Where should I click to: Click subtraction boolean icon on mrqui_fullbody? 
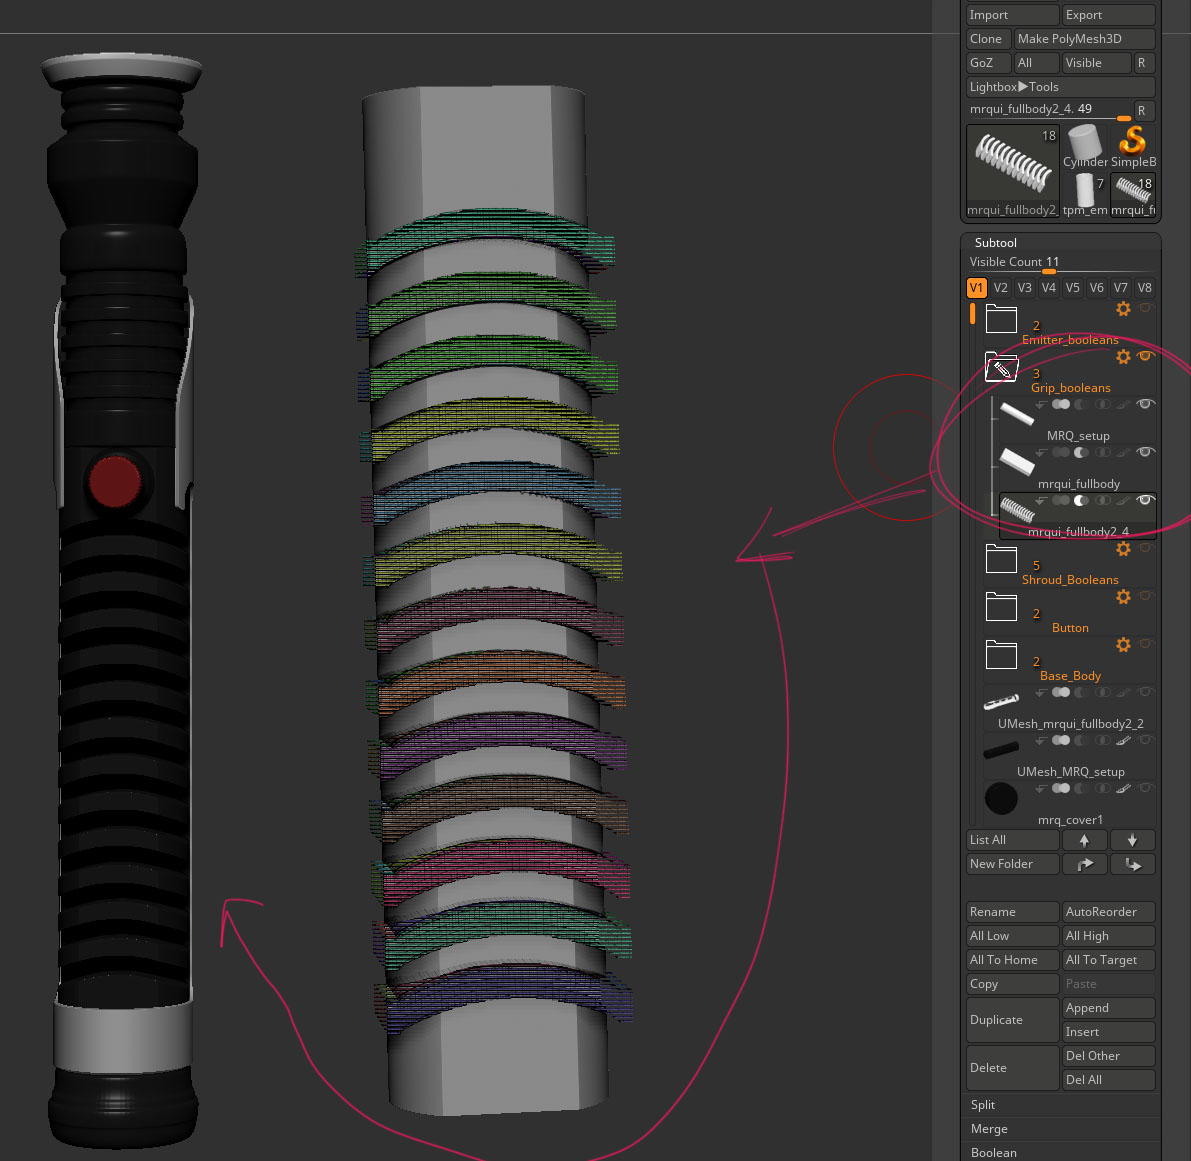(x=1080, y=453)
